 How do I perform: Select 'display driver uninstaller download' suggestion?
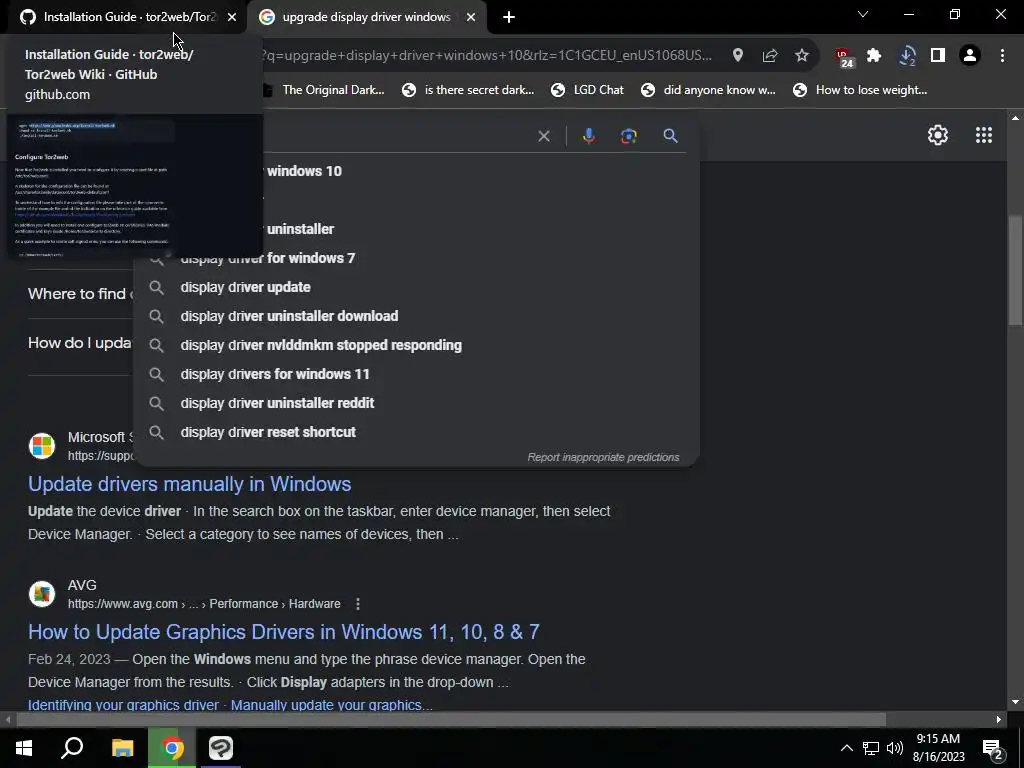pyautogui.click(x=416, y=316)
